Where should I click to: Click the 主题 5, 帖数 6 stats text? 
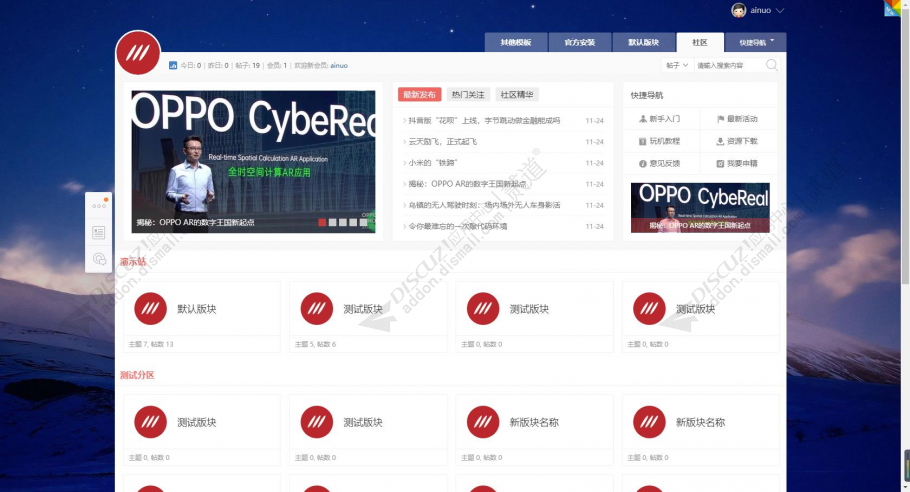[x=315, y=344]
